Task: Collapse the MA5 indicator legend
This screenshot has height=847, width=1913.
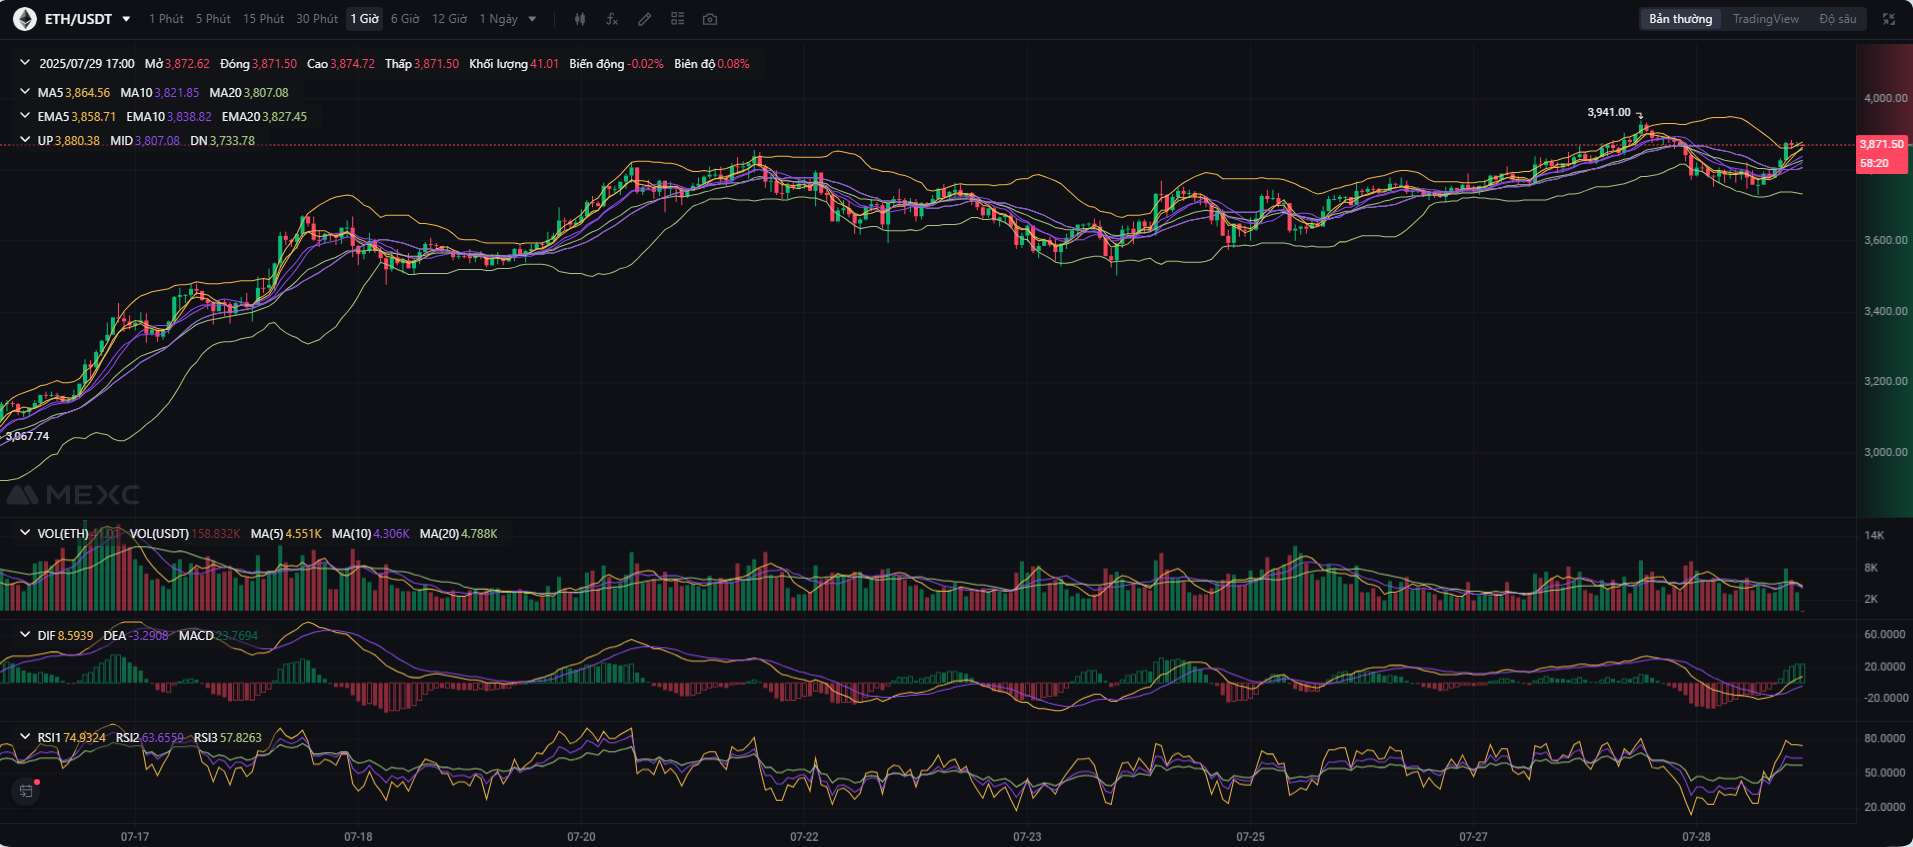Action: [x=25, y=92]
